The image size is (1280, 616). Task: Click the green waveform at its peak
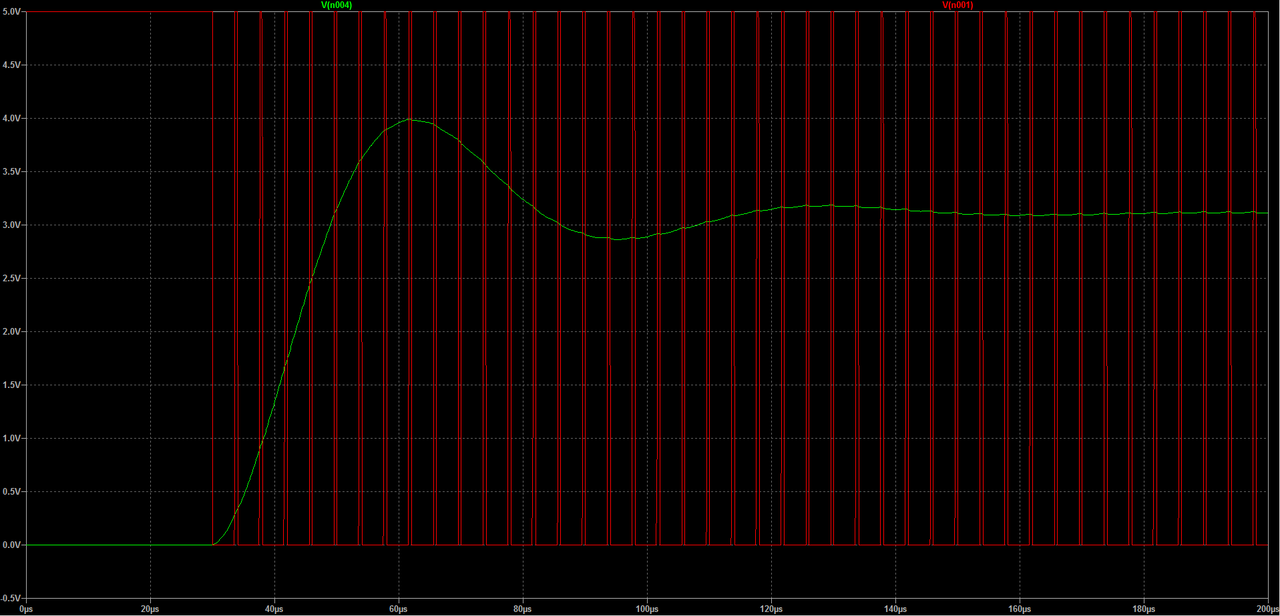[410, 119]
